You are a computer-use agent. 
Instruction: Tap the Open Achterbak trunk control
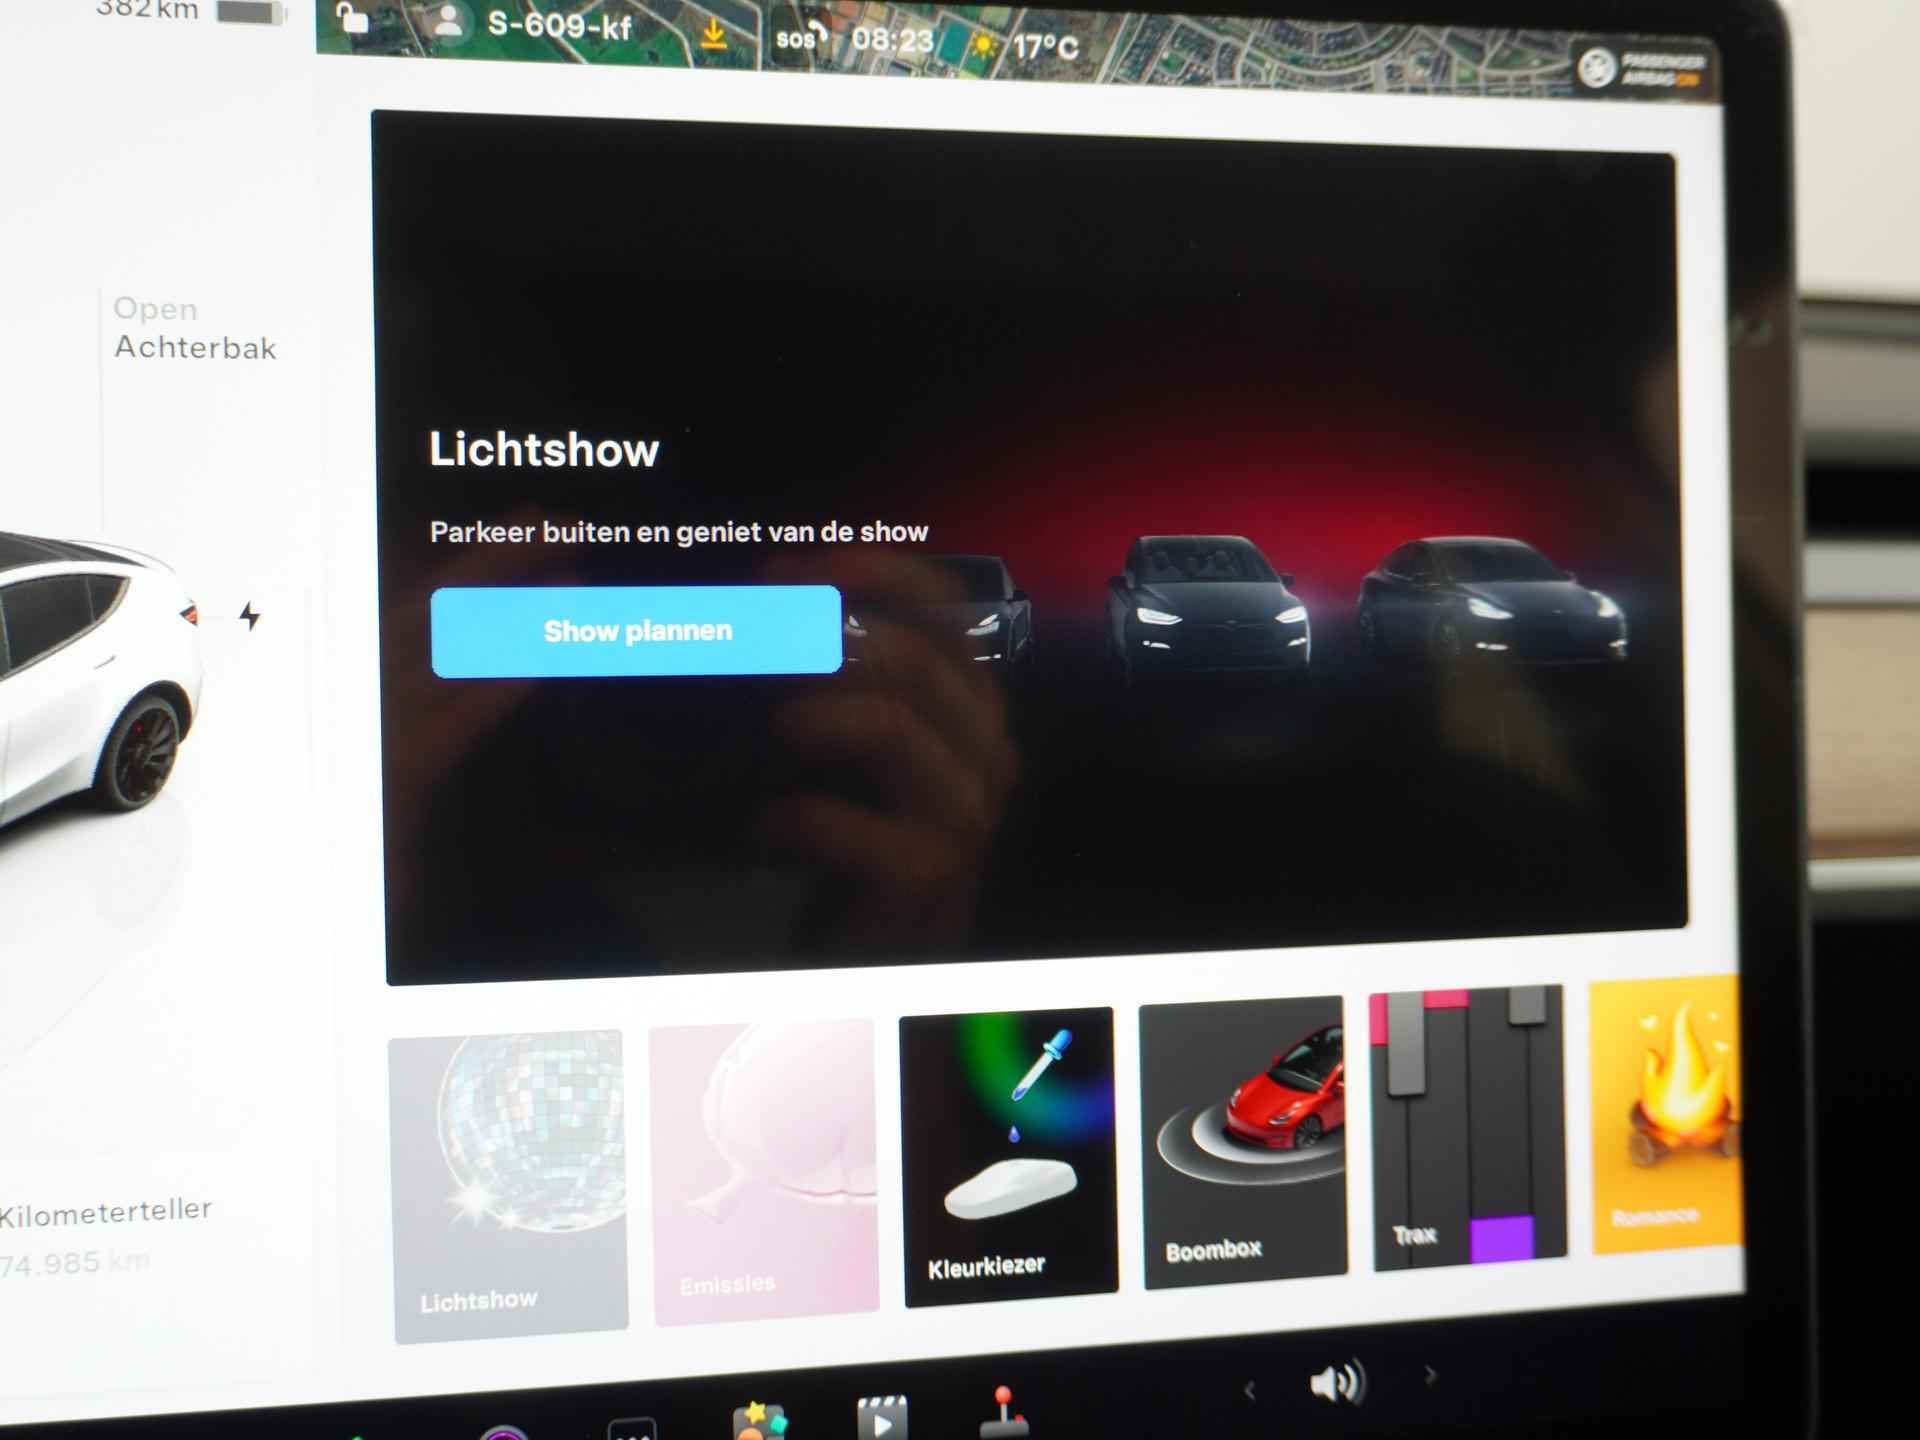[x=194, y=328]
